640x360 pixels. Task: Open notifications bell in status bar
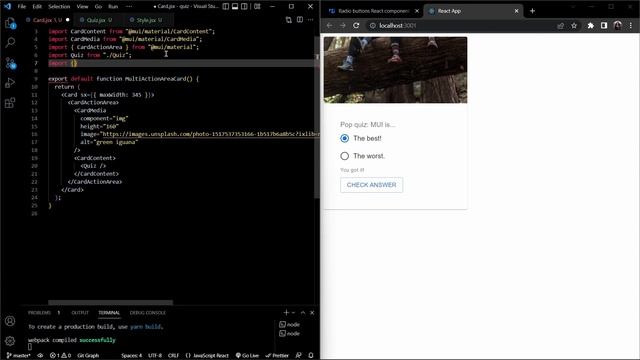click(311, 356)
